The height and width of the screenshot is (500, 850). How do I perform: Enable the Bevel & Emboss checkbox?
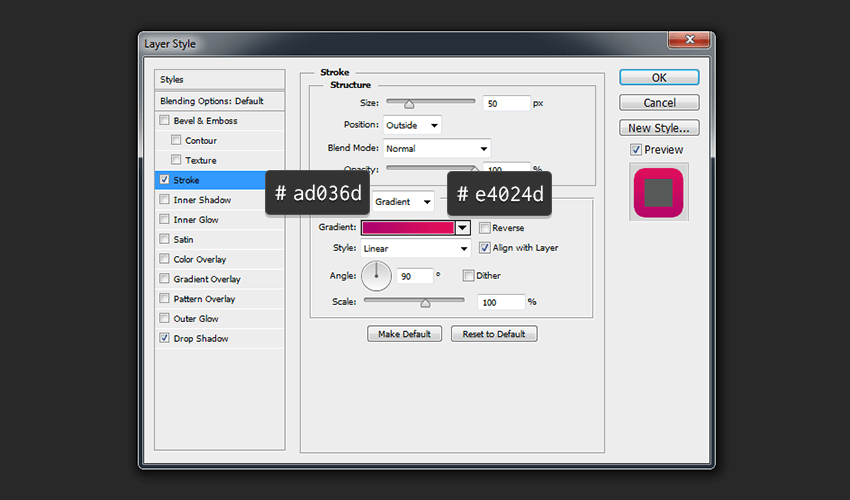tap(164, 121)
